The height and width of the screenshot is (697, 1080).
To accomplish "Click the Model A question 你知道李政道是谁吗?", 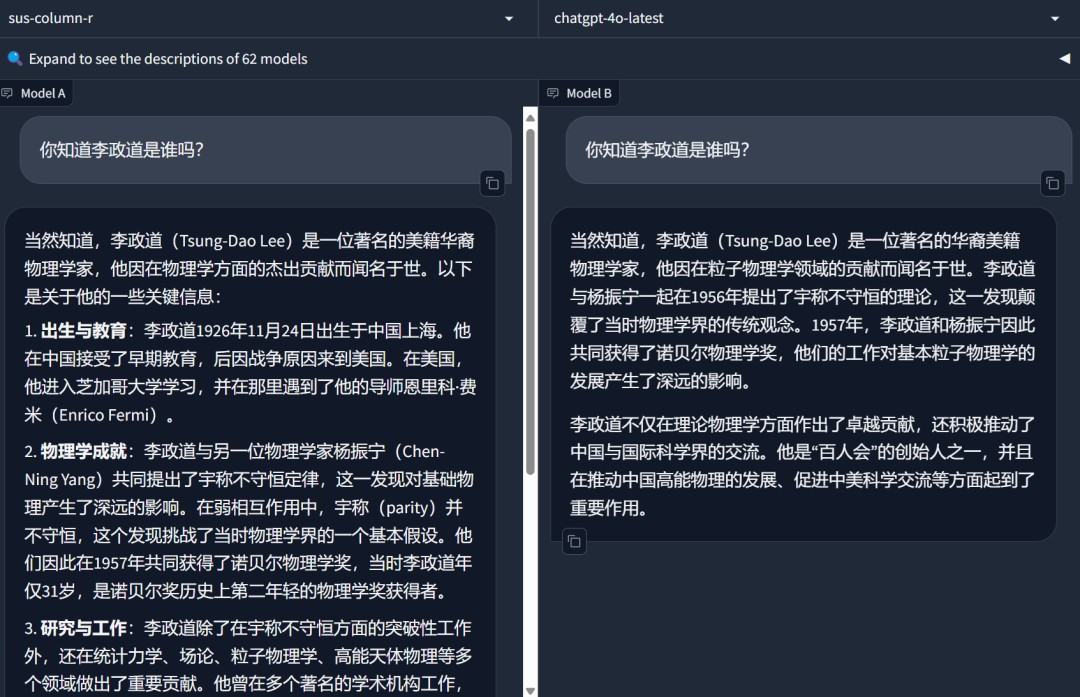I will pos(122,150).
